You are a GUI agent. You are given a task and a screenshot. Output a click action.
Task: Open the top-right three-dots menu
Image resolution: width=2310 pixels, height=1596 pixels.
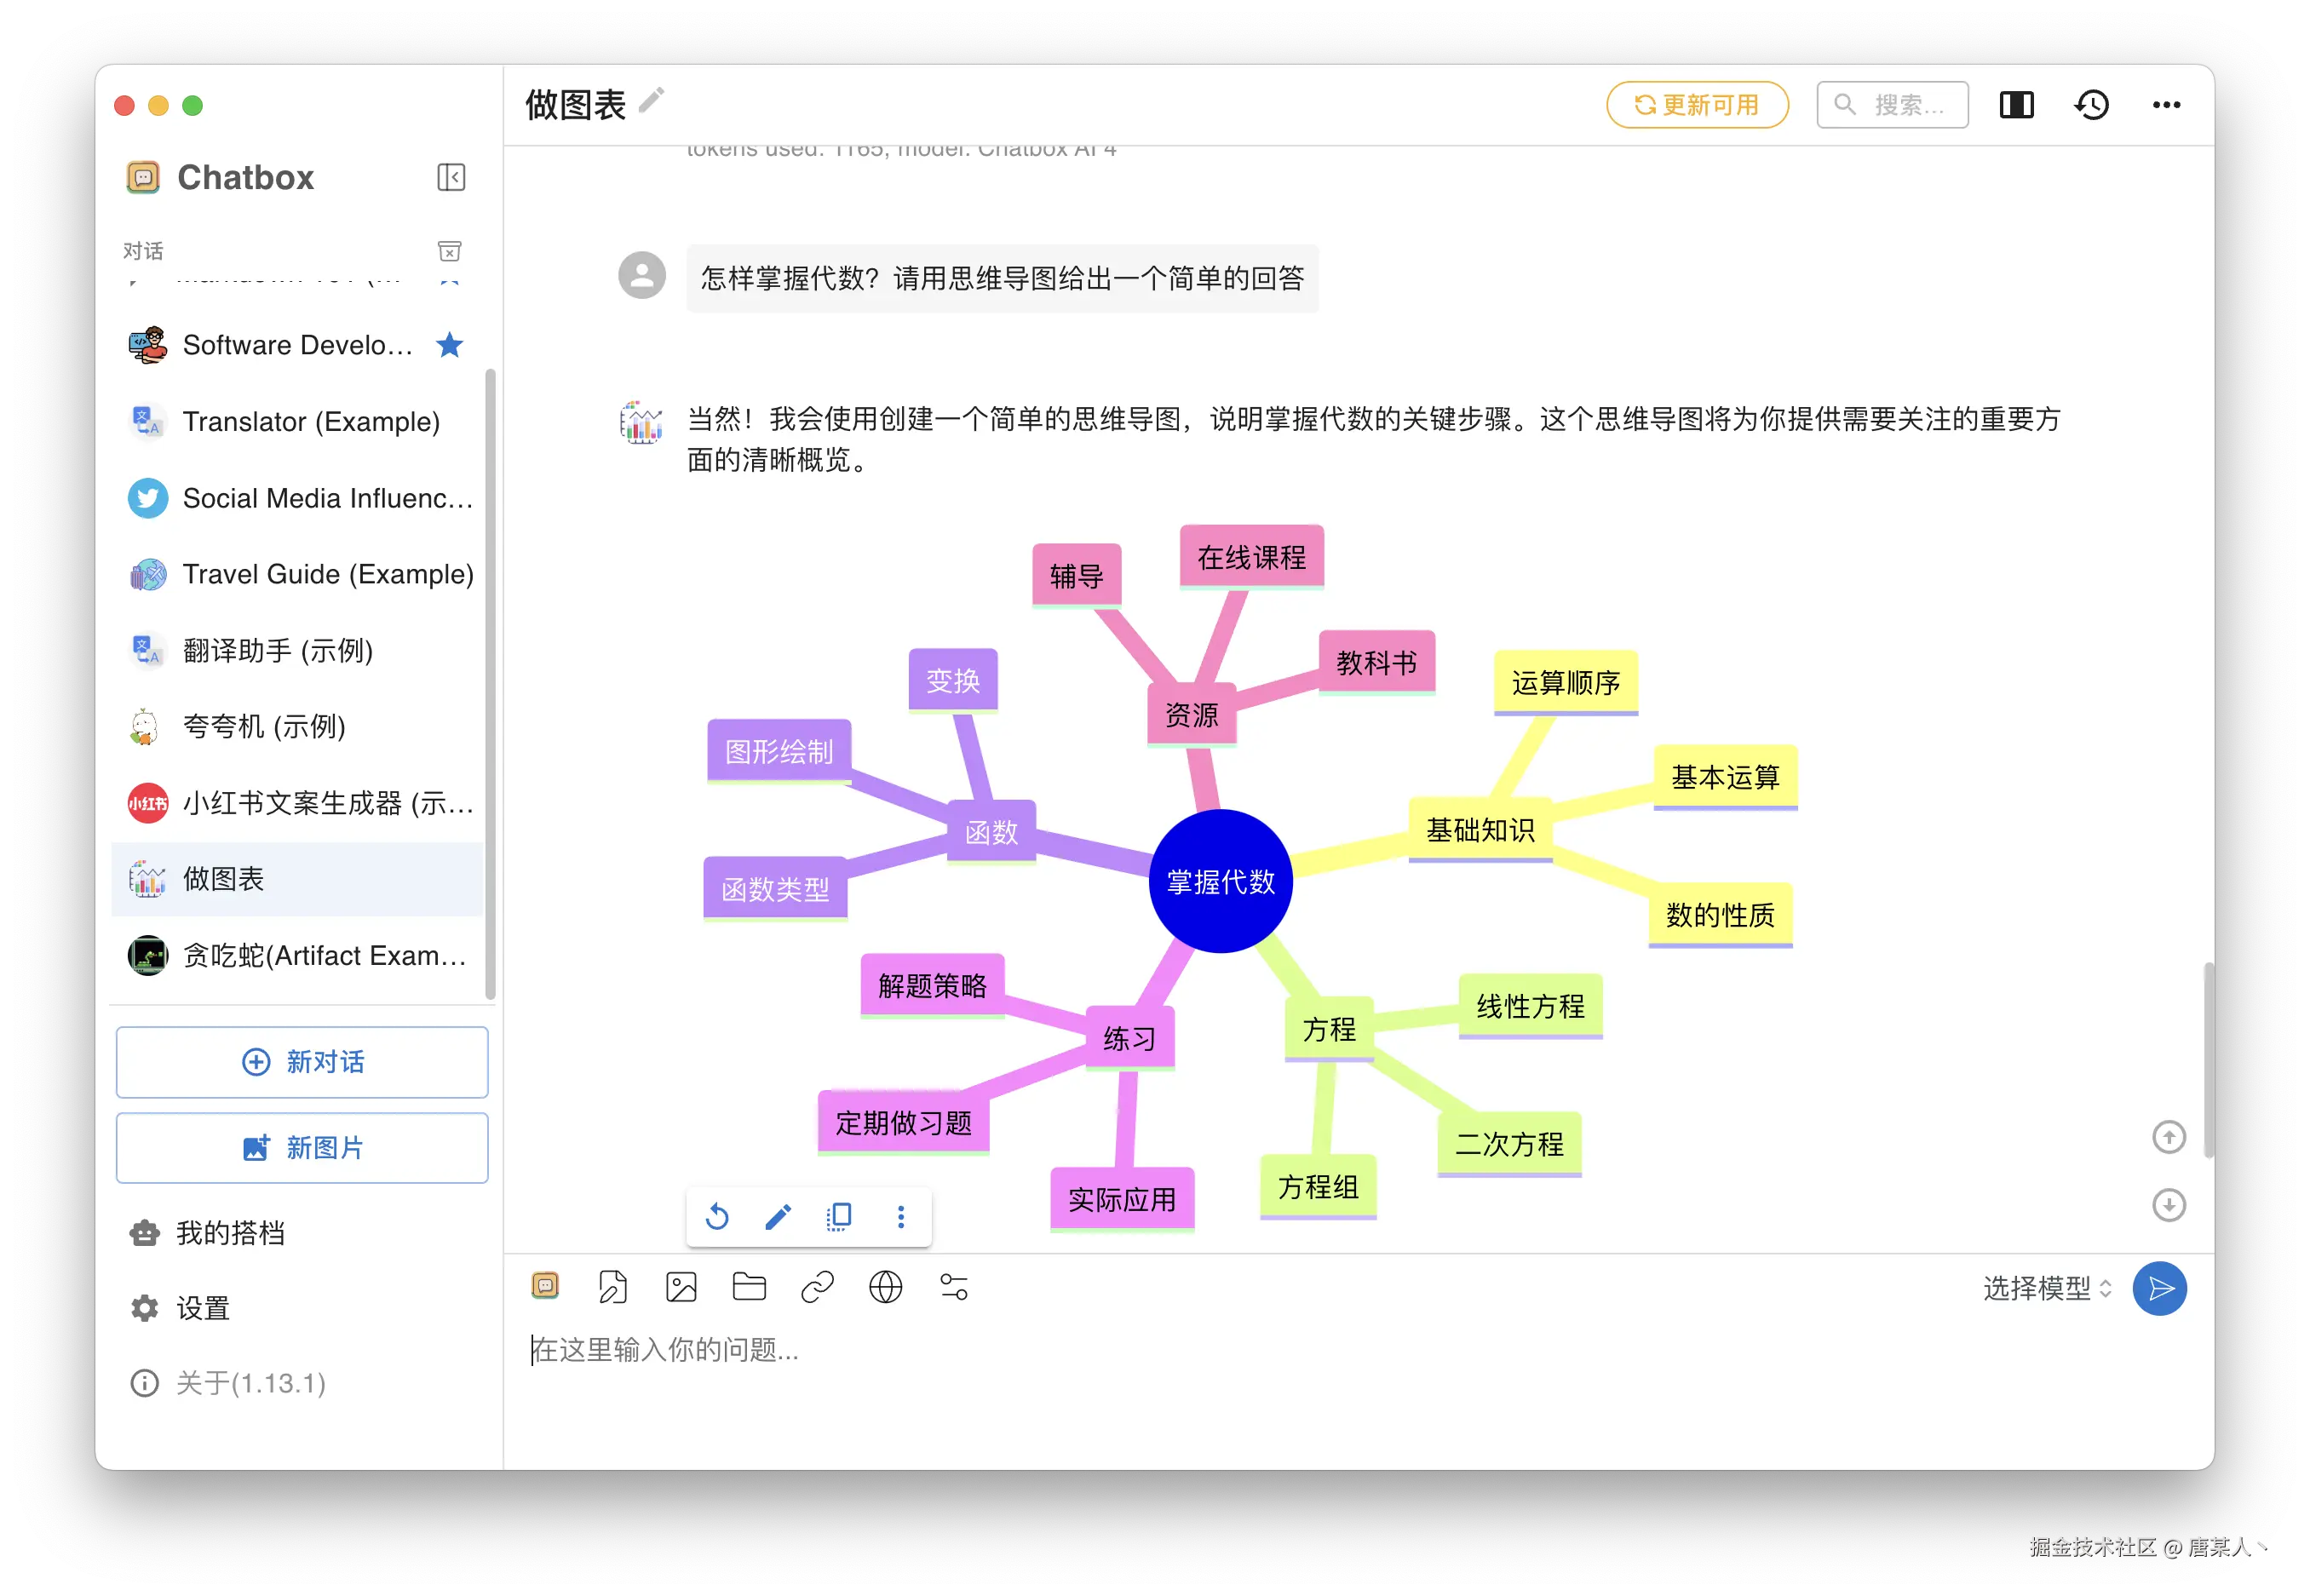pyautogui.click(x=2166, y=105)
